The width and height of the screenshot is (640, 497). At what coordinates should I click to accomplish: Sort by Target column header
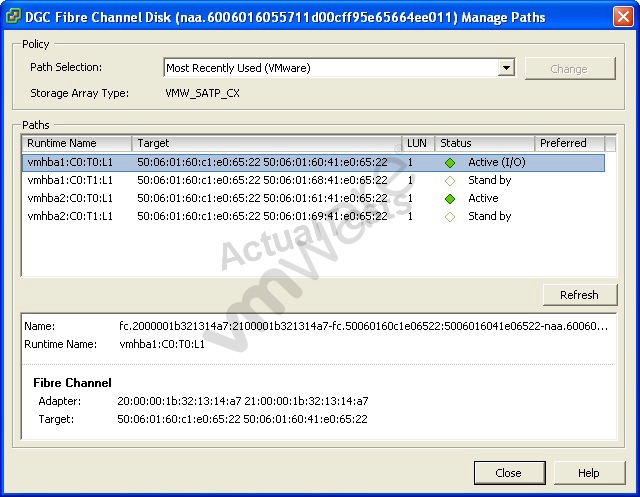(267, 143)
